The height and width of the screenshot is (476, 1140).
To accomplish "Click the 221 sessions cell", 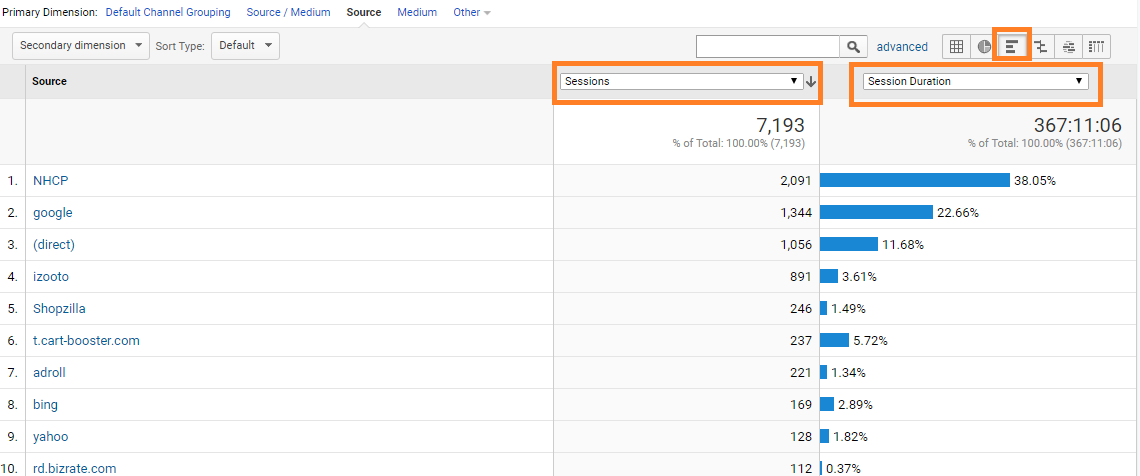I will pyautogui.click(x=800, y=373).
